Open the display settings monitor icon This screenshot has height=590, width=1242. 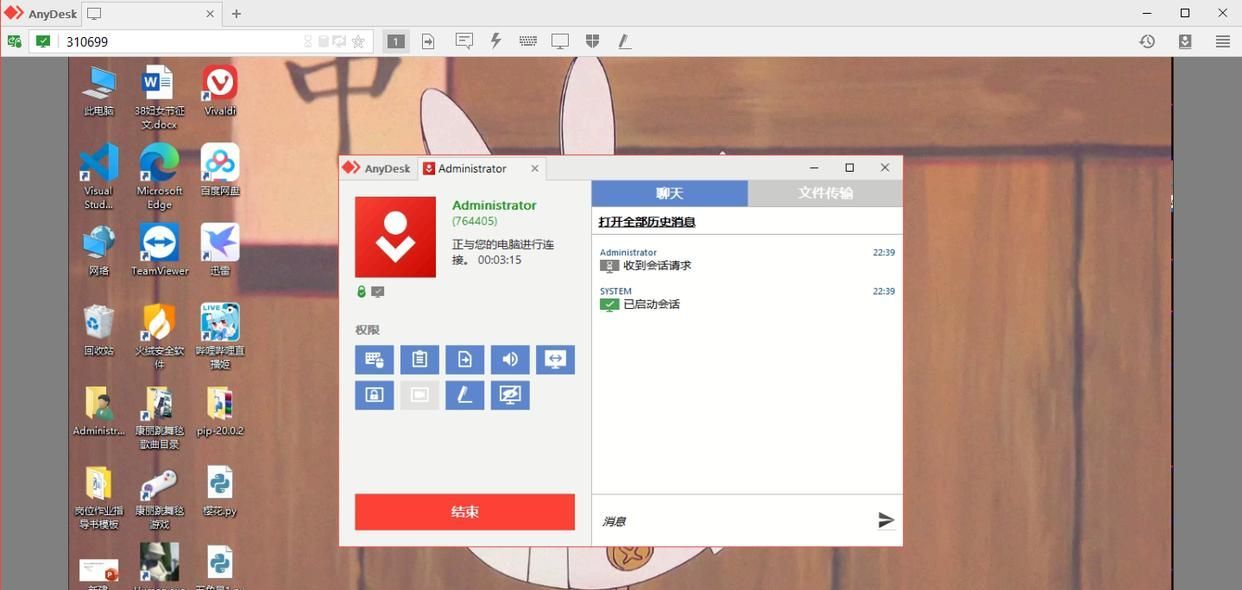tap(560, 41)
